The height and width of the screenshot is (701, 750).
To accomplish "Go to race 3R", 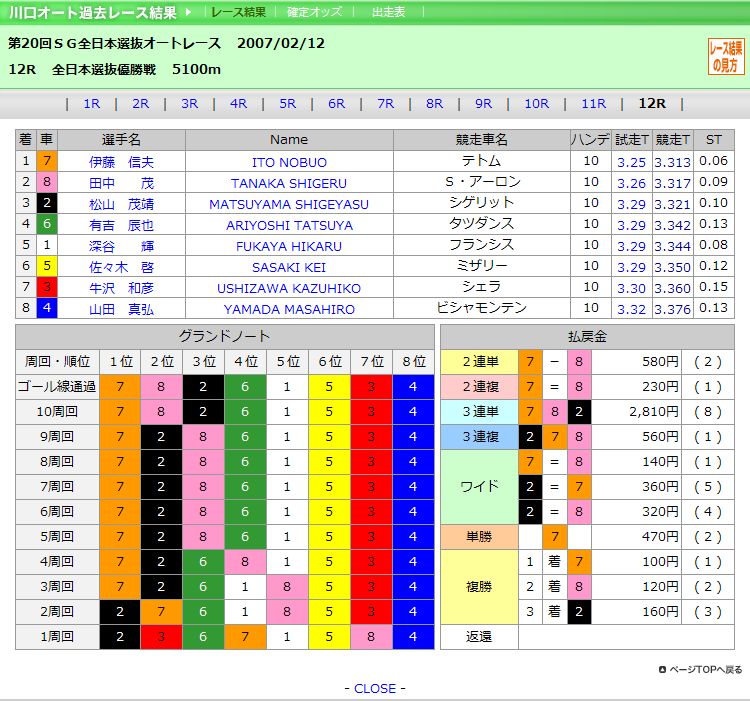I will pos(189,104).
